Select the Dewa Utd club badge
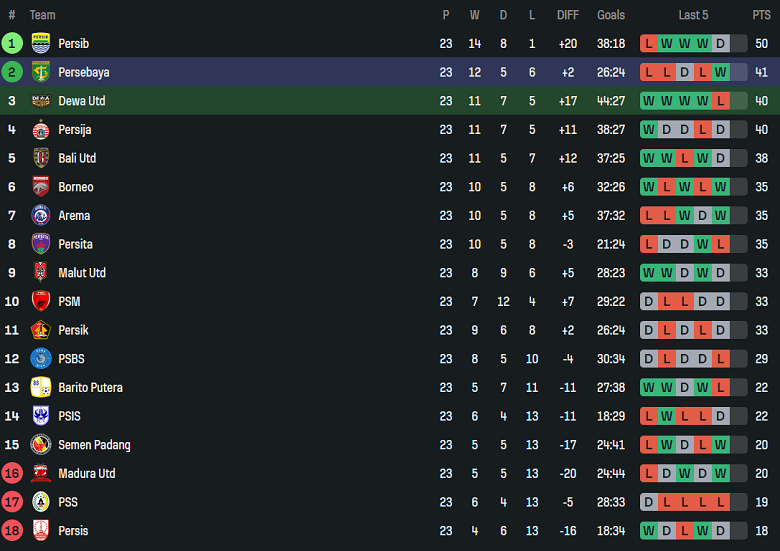Viewport: 780px width, 551px height. point(41,101)
